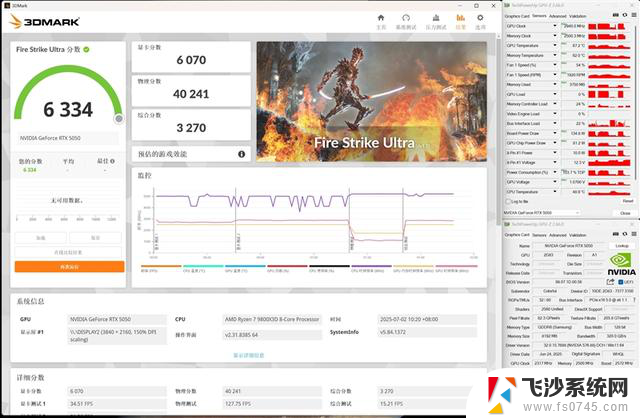640x418 pixels.
Task: Click the Fire Strike Ultra banner image
Action: pos(371,101)
